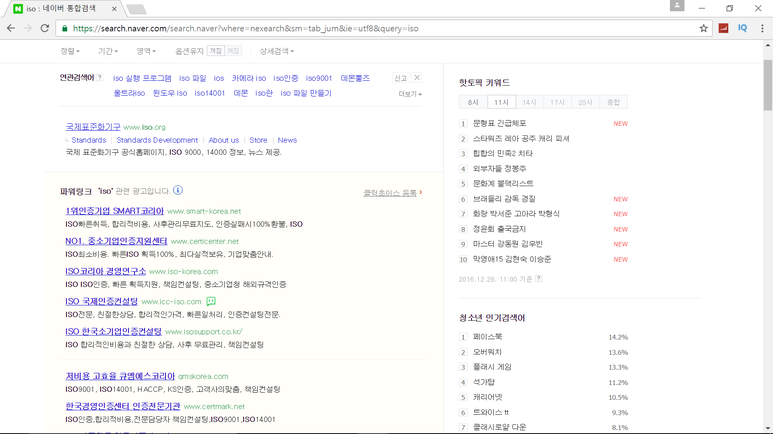Open the 기간 period dropdown
This screenshot has width=773, height=434.
[x=107, y=51]
